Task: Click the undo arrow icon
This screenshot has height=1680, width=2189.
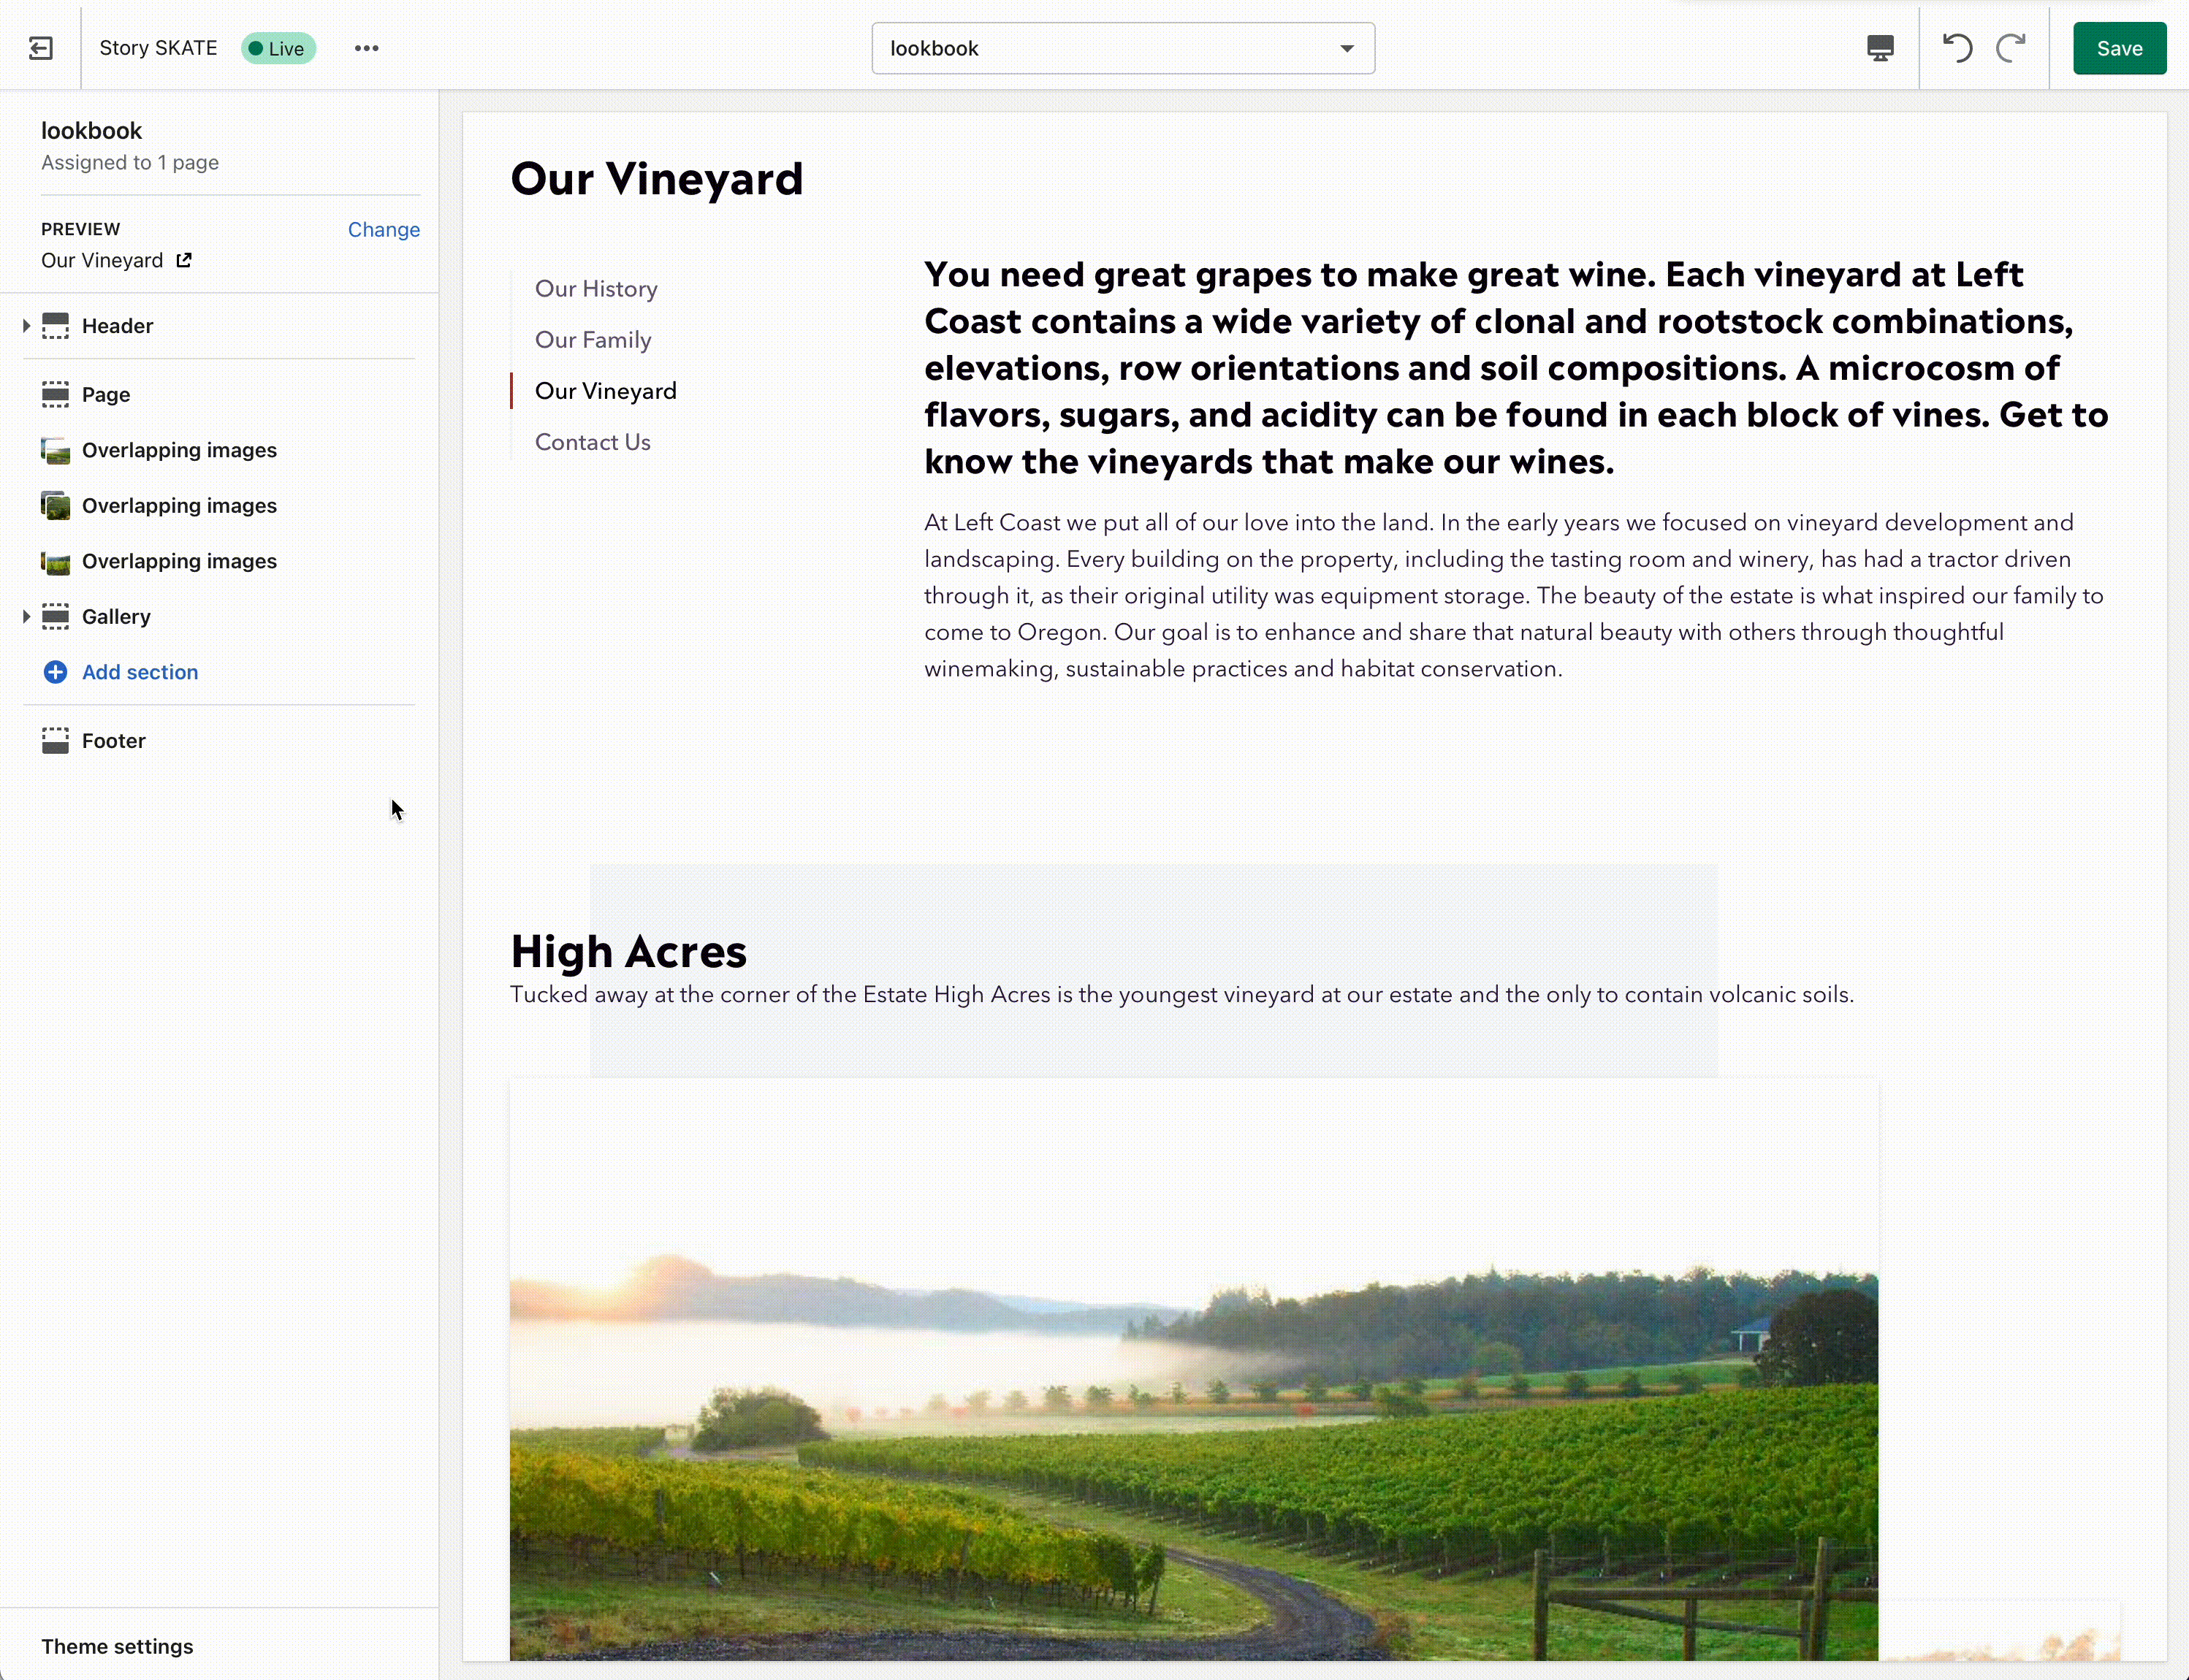Action: [1957, 48]
